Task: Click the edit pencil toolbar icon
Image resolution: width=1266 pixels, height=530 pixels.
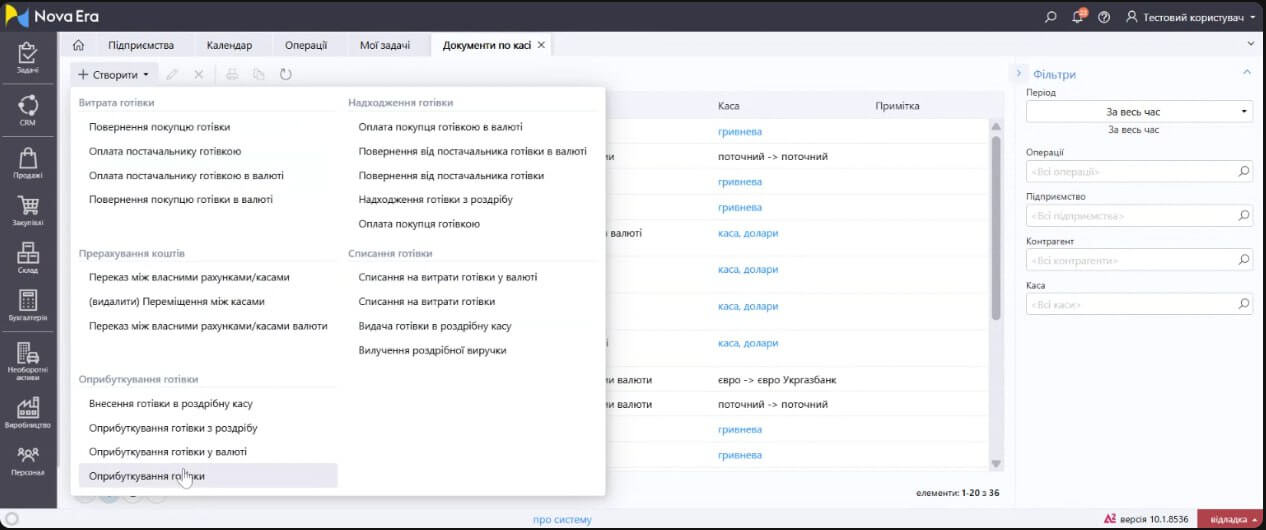Action: [172, 74]
